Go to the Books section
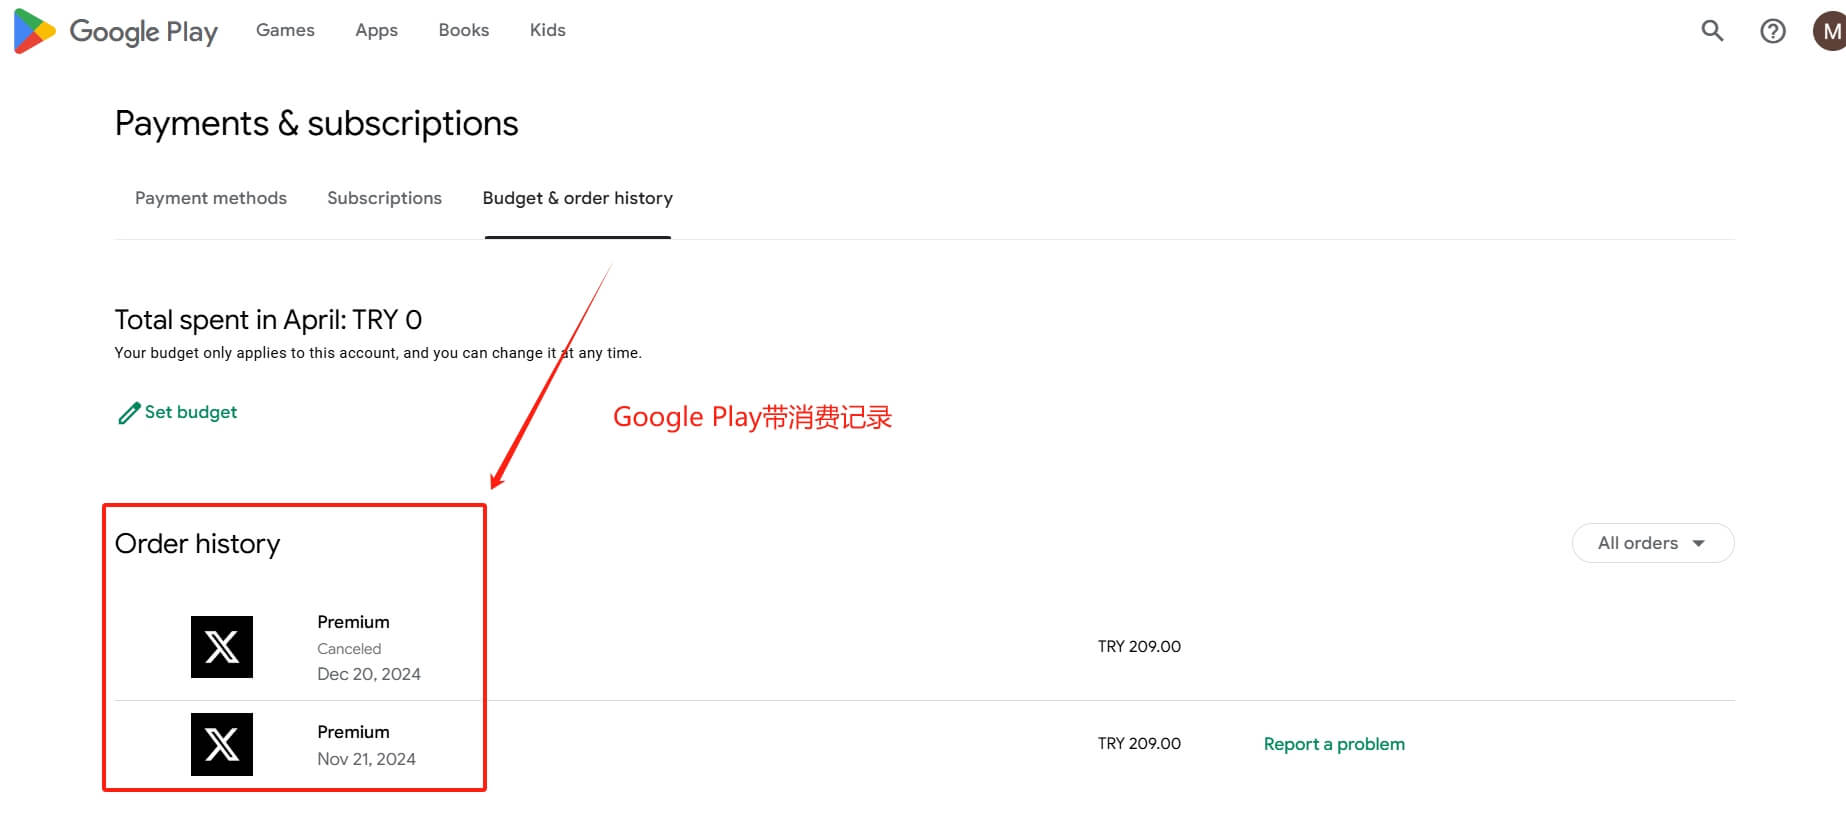 (x=464, y=30)
